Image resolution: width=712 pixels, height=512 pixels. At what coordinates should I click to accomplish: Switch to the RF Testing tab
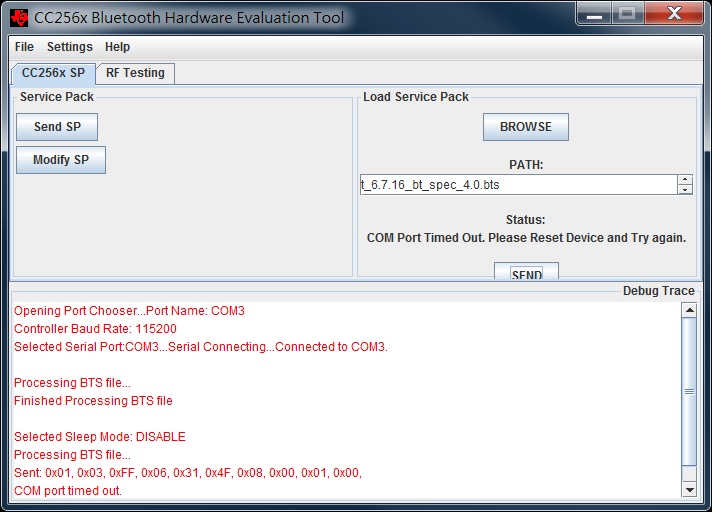pyautogui.click(x=135, y=73)
